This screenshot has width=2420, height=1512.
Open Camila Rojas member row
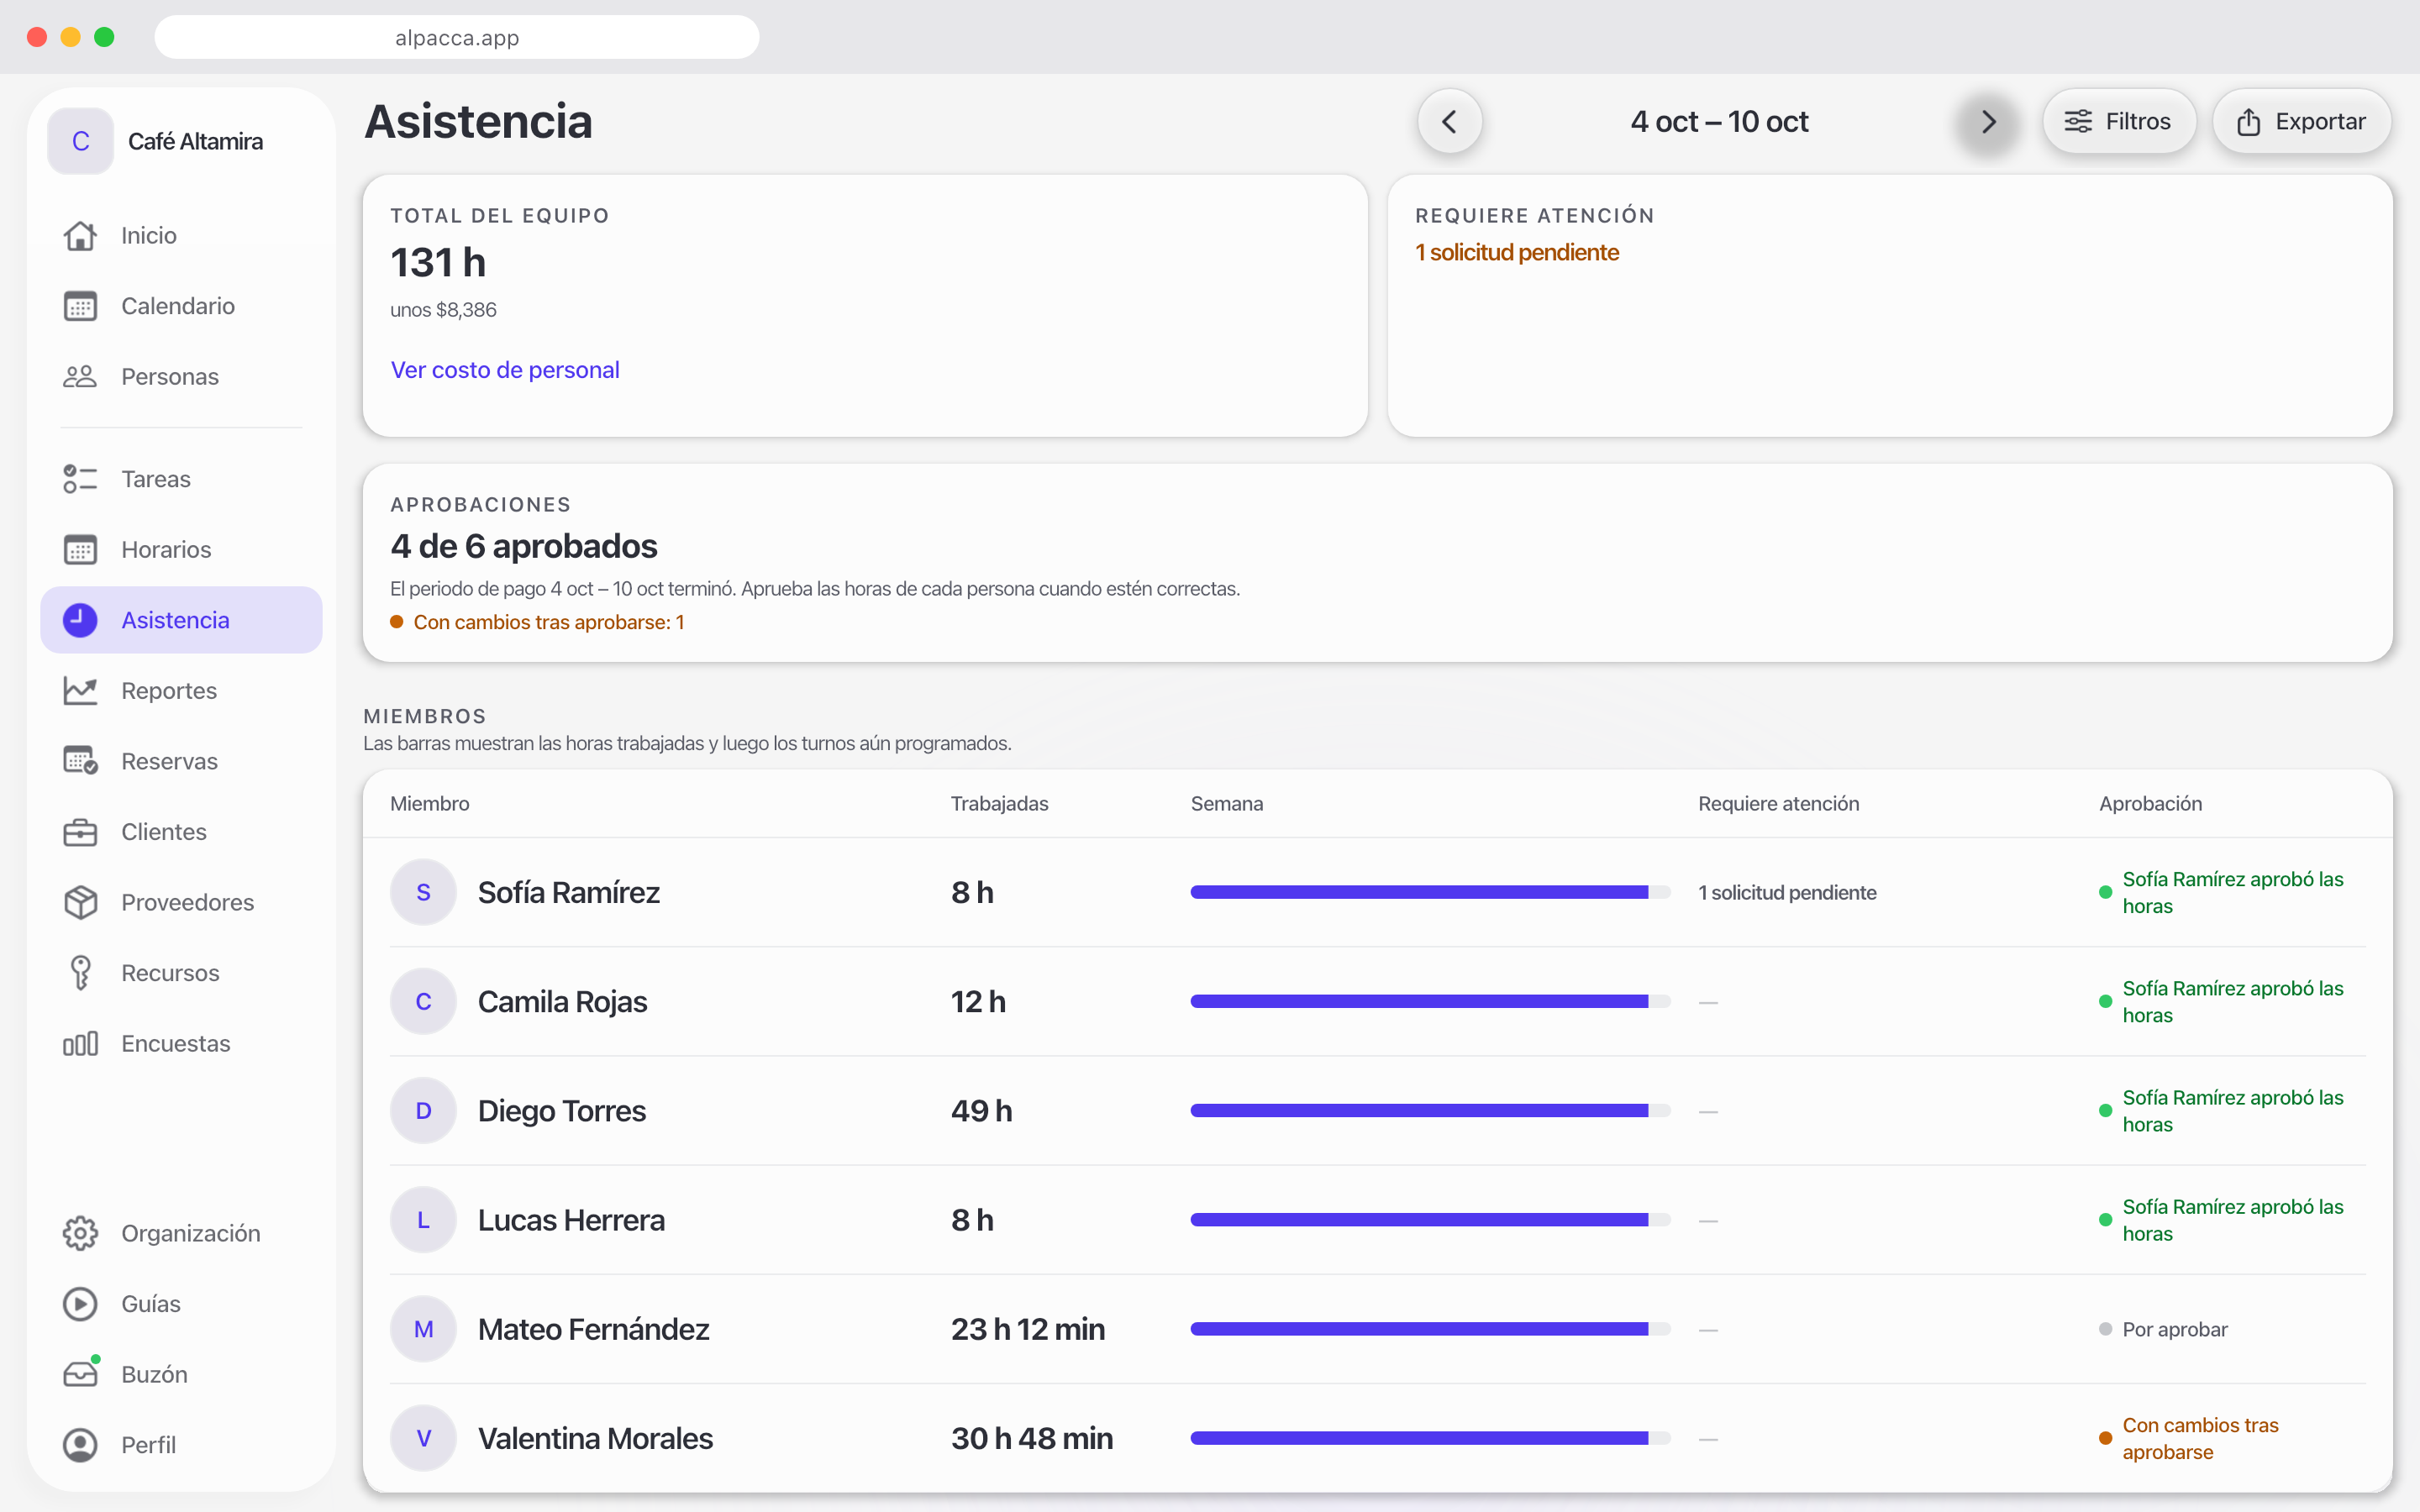coord(1377,1001)
